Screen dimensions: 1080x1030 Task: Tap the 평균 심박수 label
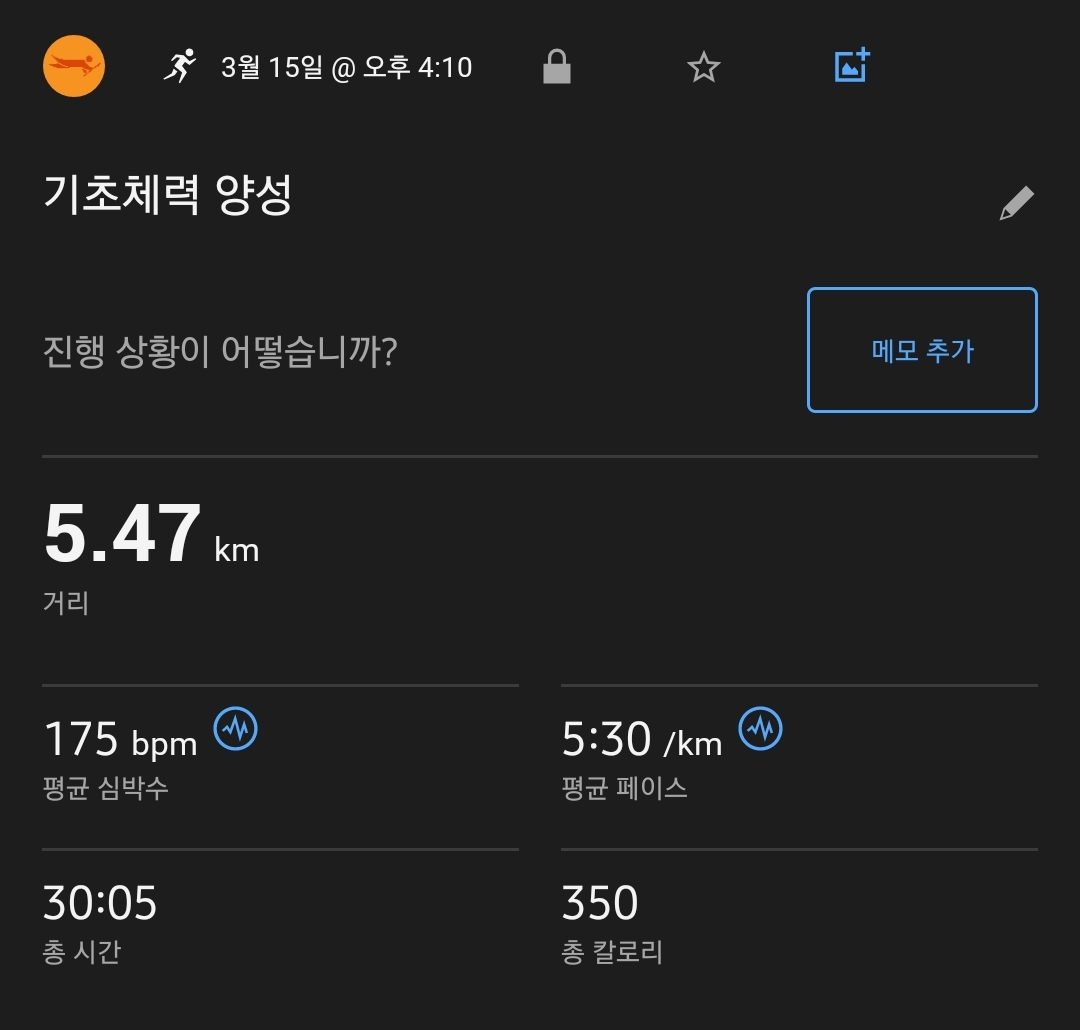click(105, 788)
